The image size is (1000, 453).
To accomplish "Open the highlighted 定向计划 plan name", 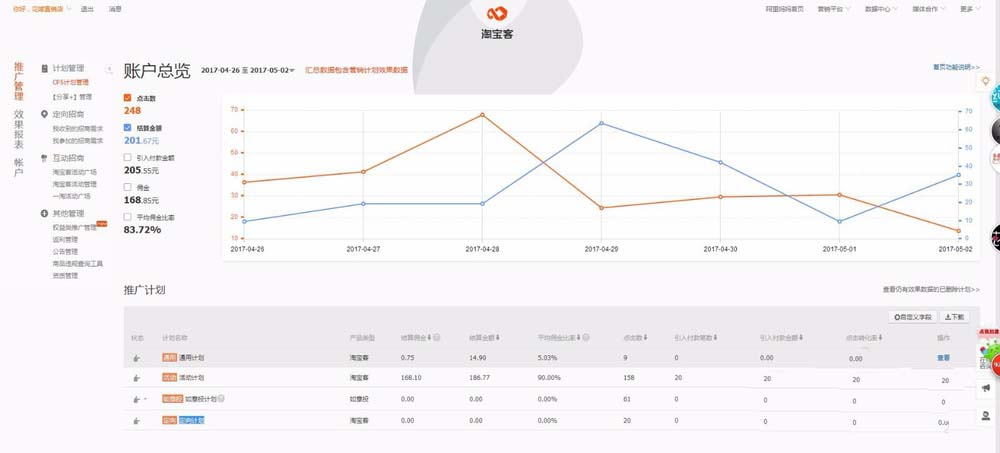I will [x=191, y=420].
